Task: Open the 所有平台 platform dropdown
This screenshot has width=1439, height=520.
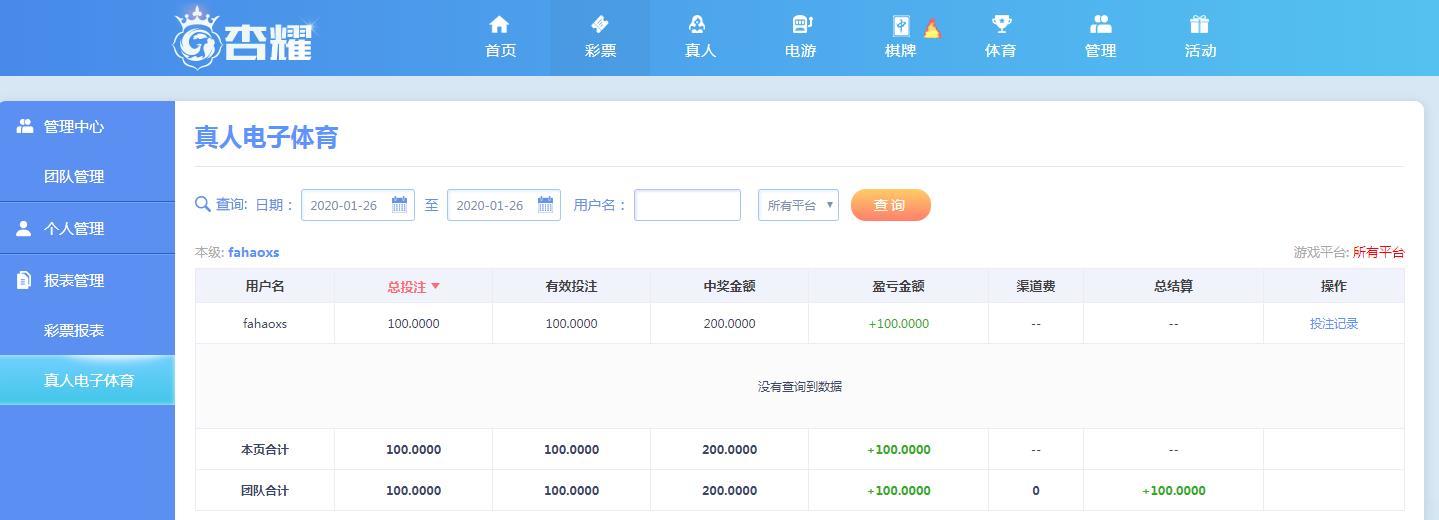Action: point(798,205)
